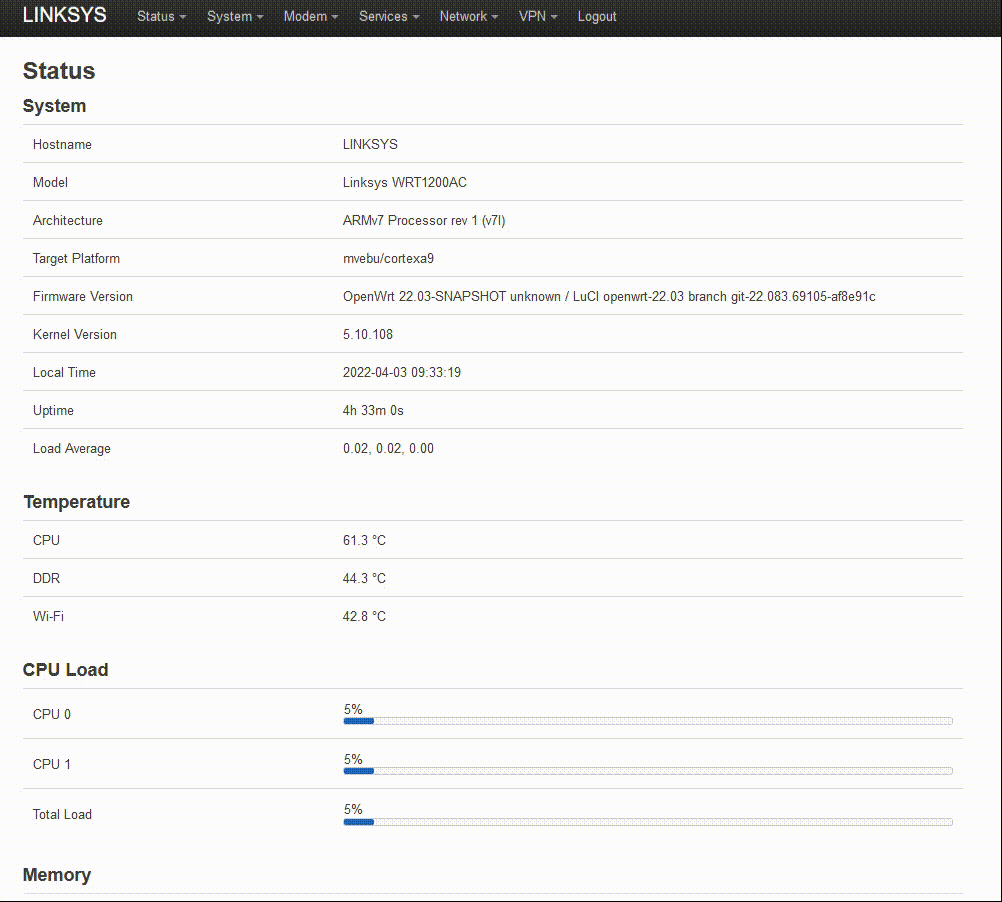Screen dimensions: 1002x902
Task: Click the CPU Load section heading
Action: tap(65, 669)
